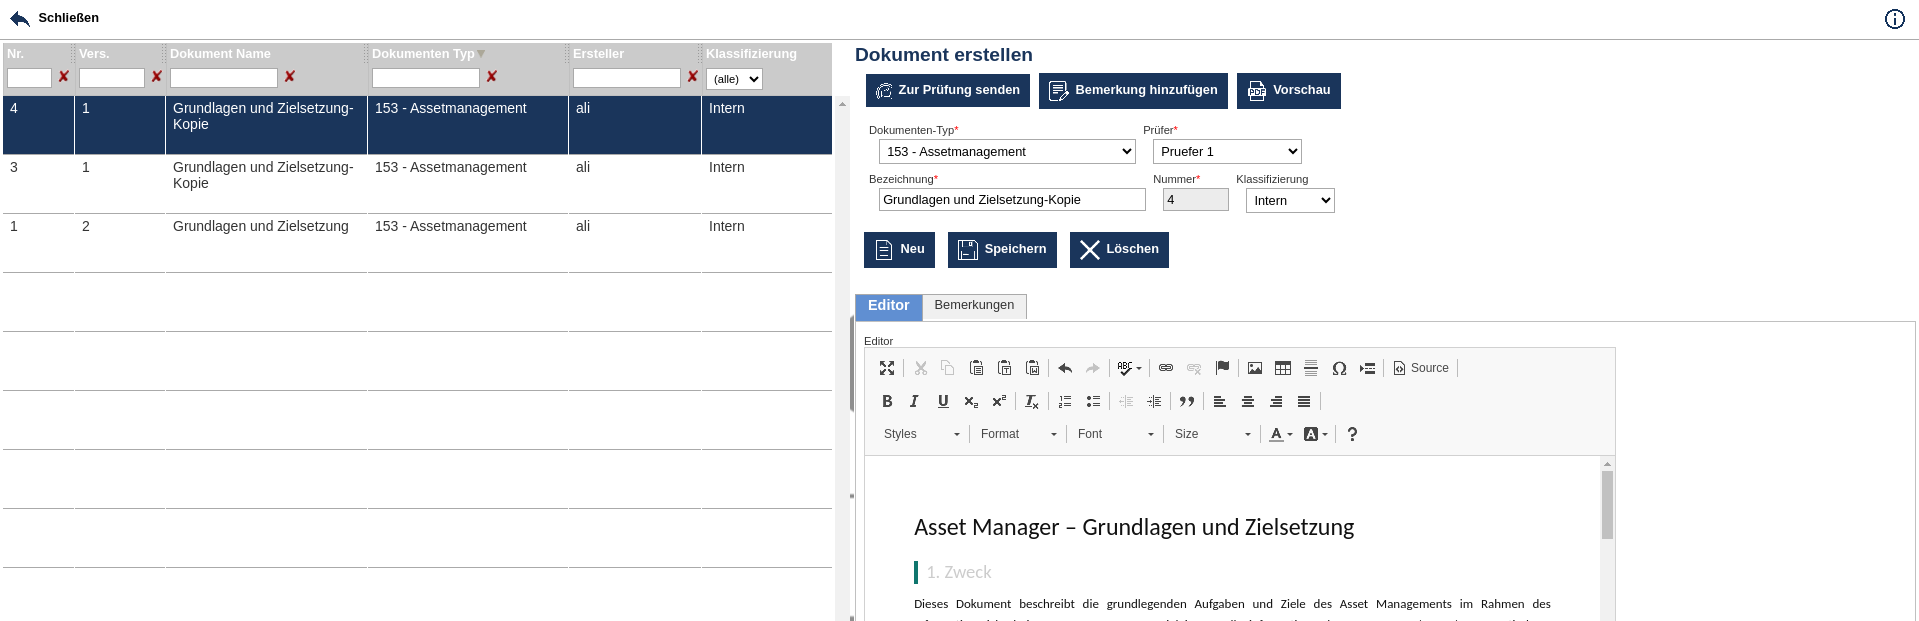Add a link with the link icon
Viewport: 1919px width, 621px height.
[1166, 368]
